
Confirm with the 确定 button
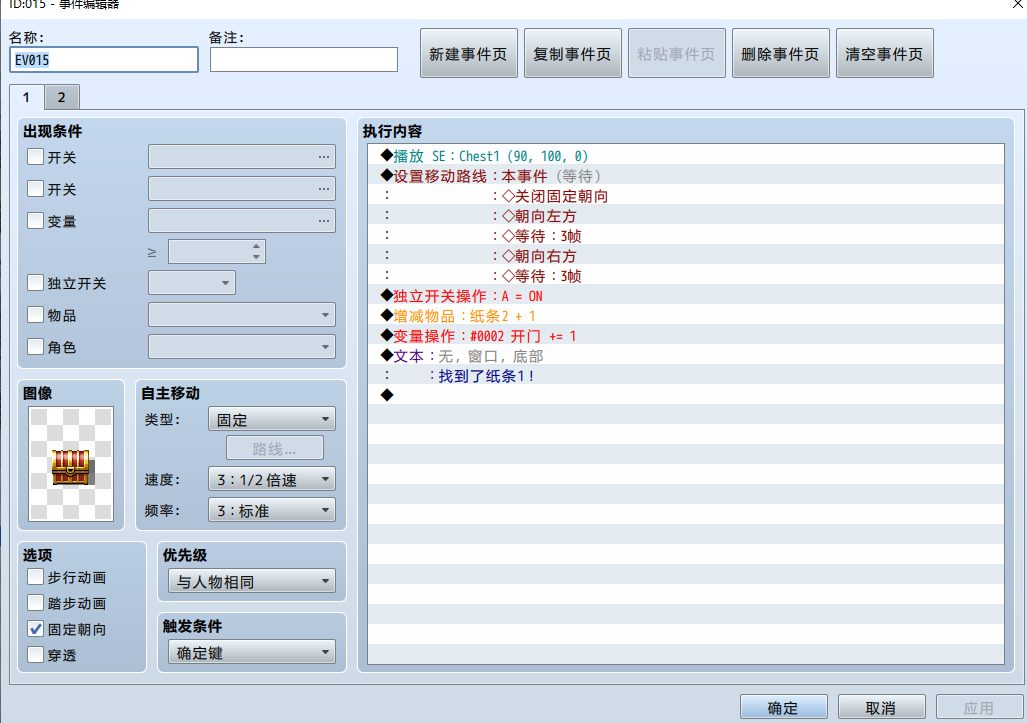point(783,708)
